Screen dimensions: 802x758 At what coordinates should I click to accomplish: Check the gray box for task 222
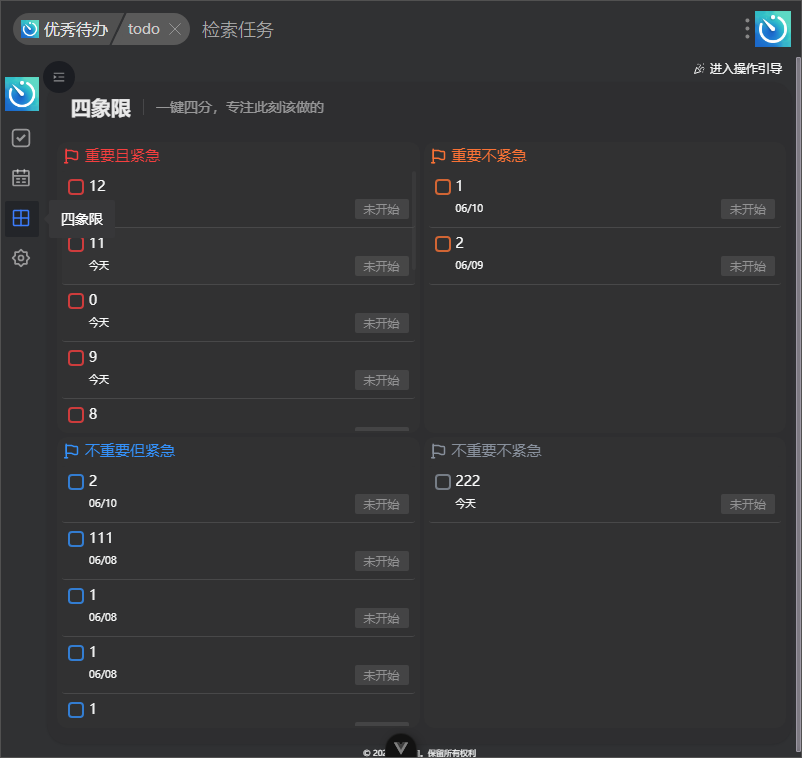pyautogui.click(x=443, y=482)
